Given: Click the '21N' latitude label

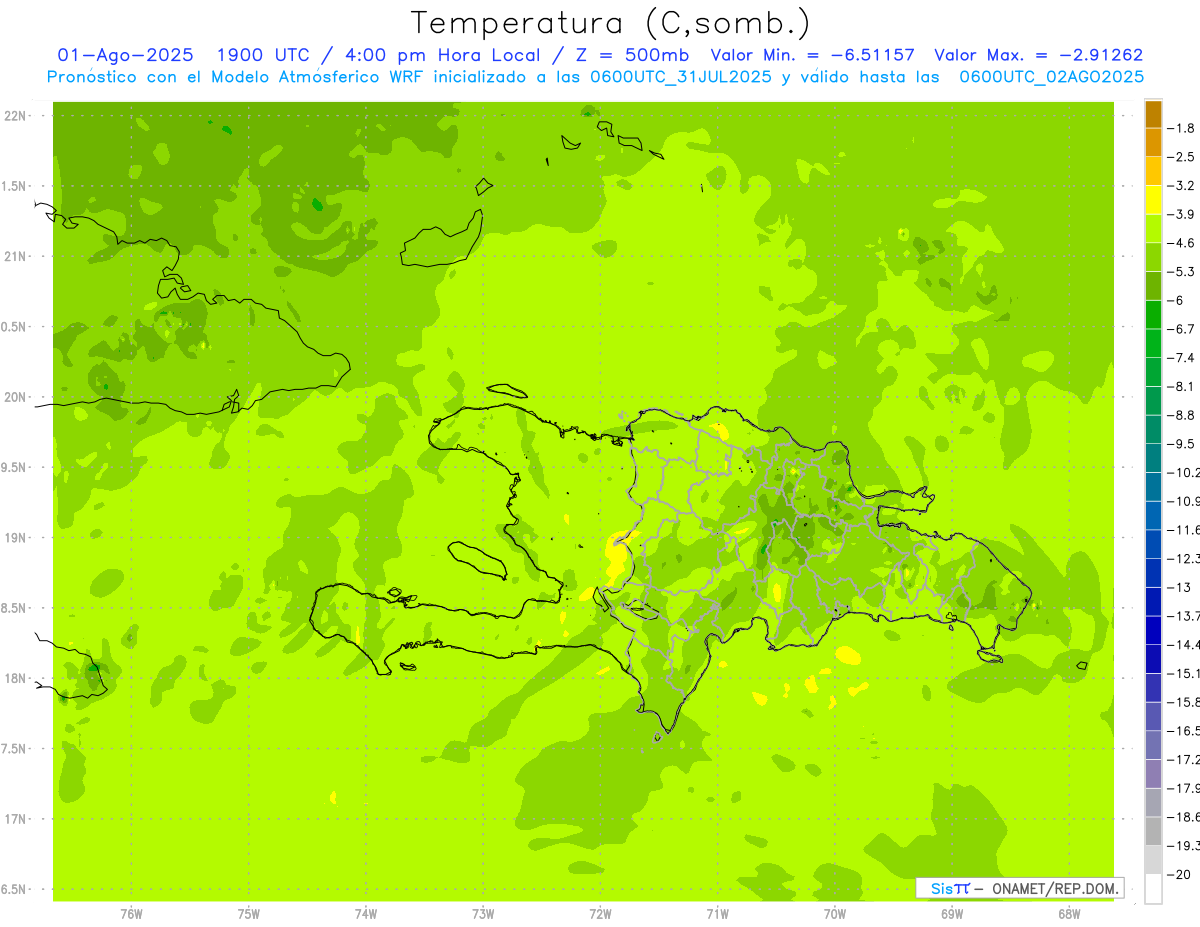Looking at the screenshot, I should (x=14, y=257).
